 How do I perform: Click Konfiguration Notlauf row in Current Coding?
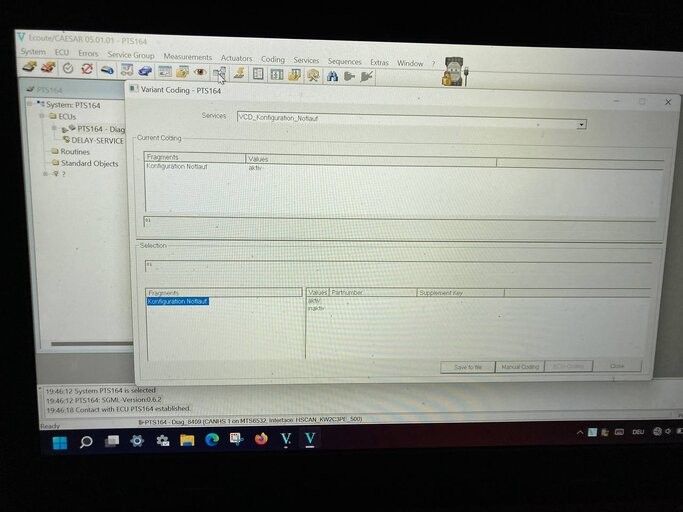(x=177, y=166)
